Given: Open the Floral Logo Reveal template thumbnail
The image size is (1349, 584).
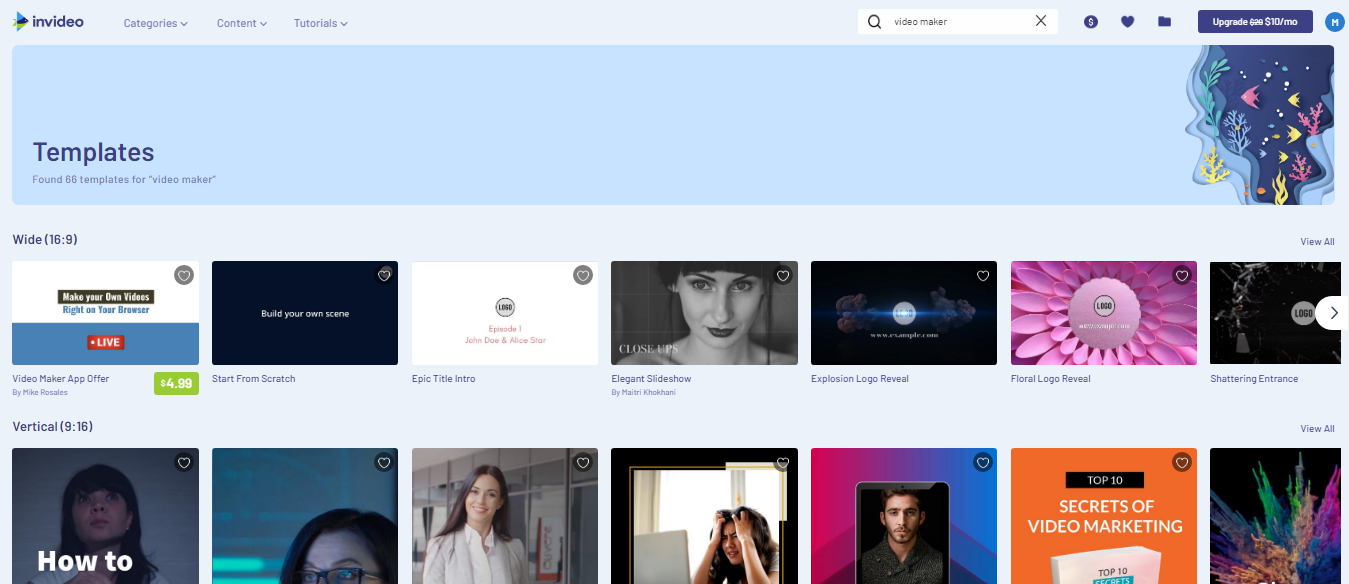Looking at the screenshot, I should point(1103,313).
